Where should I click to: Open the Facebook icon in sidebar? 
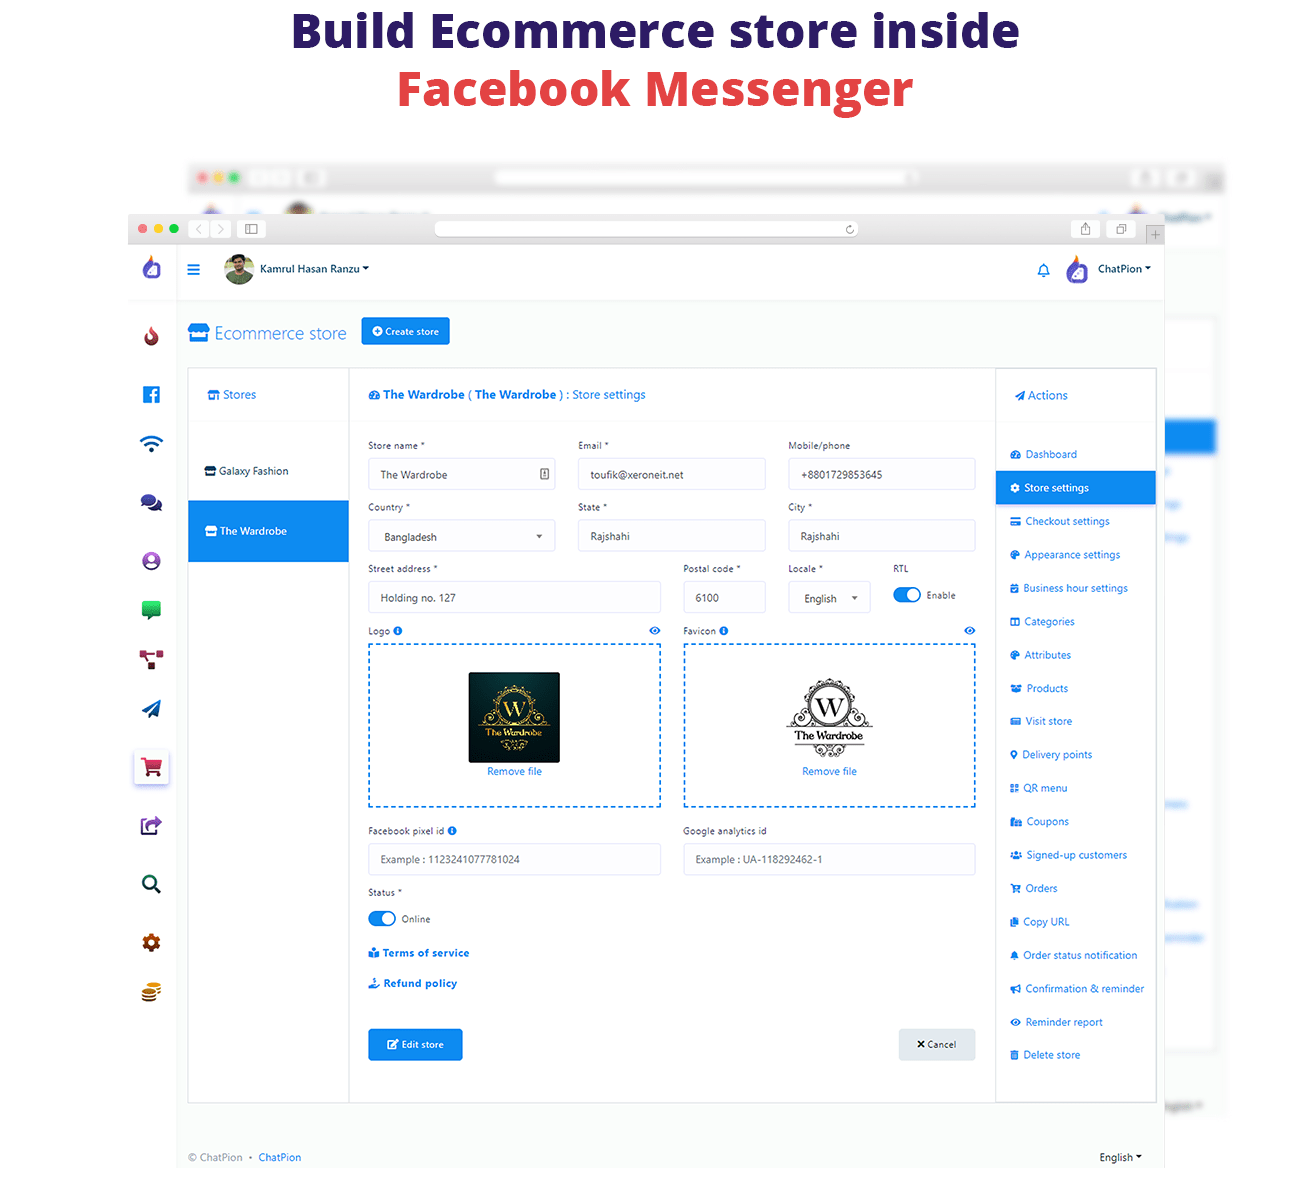(x=151, y=394)
